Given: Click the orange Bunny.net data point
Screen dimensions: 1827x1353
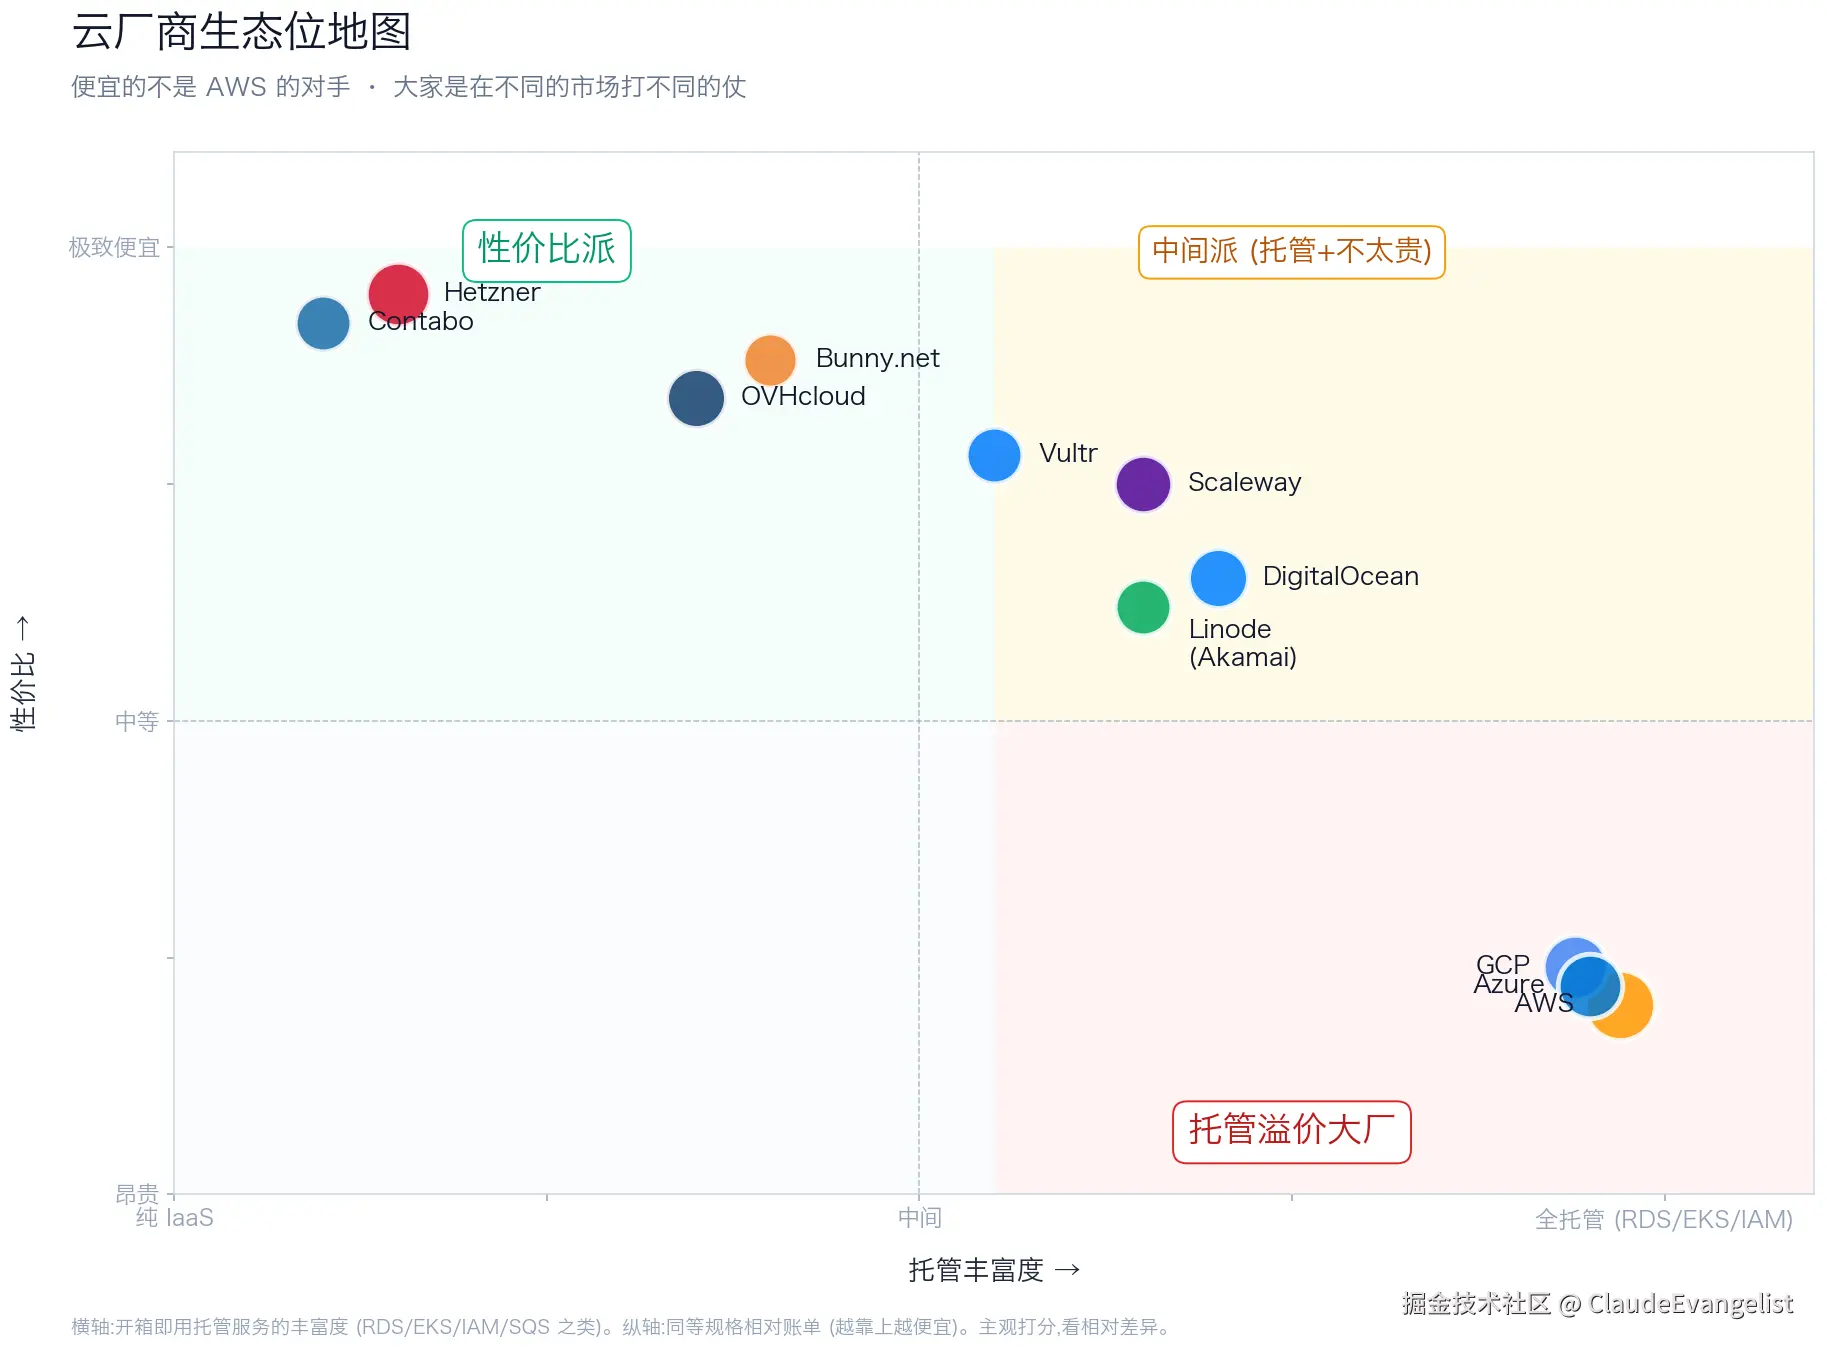Looking at the screenshot, I should tap(770, 360).
